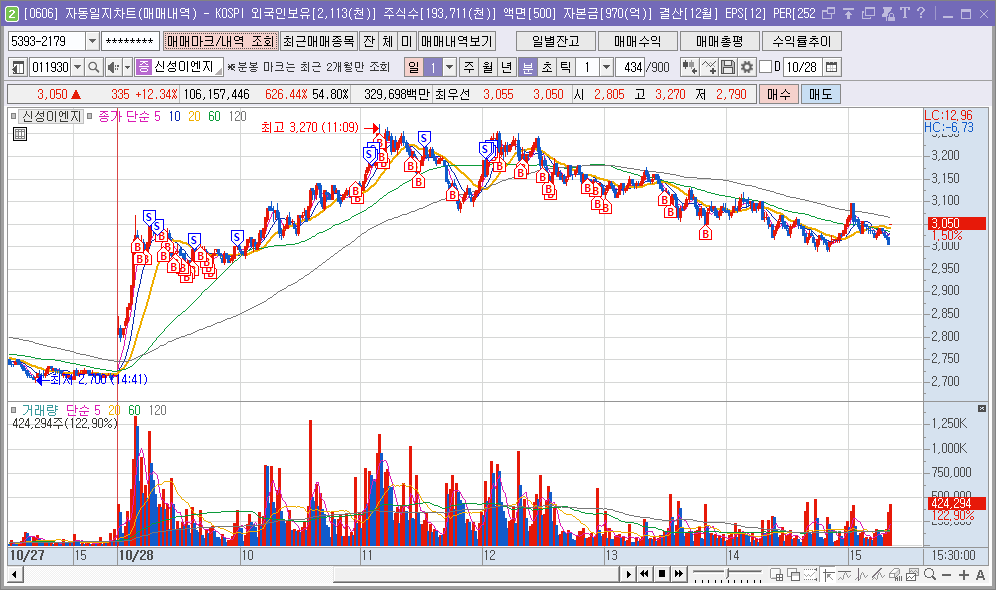Click the stock search magnifier icon
Image resolution: width=996 pixels, height=590 pixels.
(x=93, y=67)
